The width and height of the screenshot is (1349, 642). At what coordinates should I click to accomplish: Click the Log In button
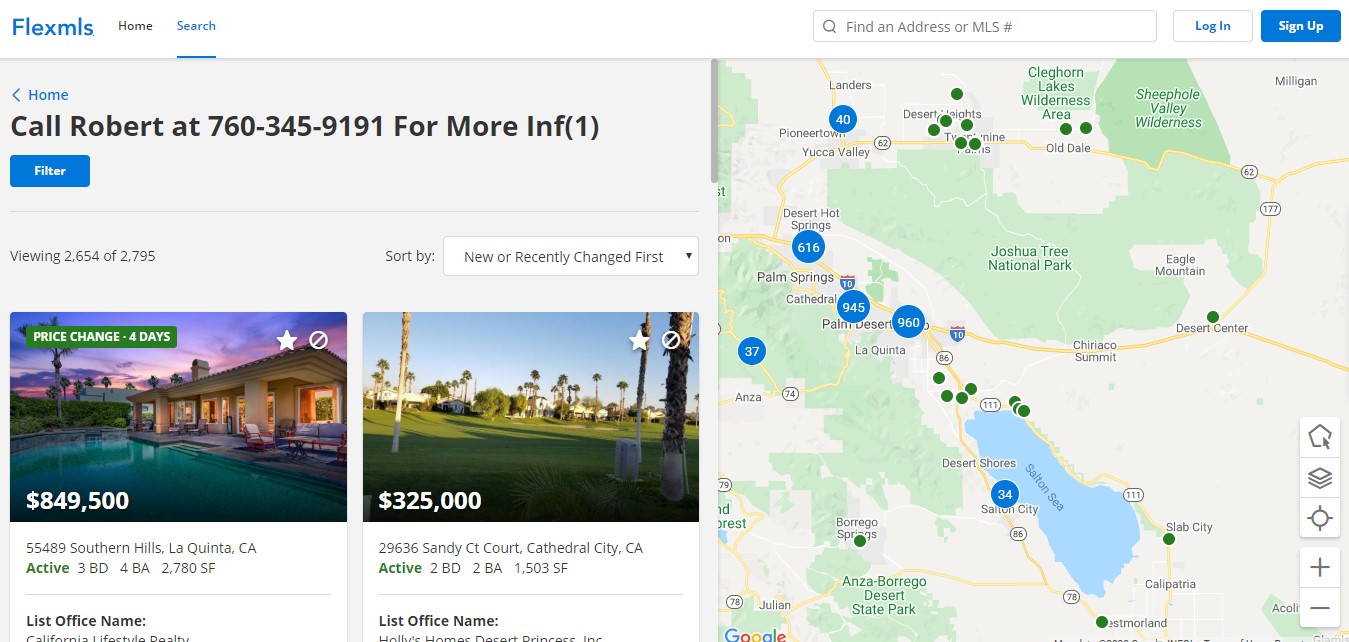point(1212,26)
